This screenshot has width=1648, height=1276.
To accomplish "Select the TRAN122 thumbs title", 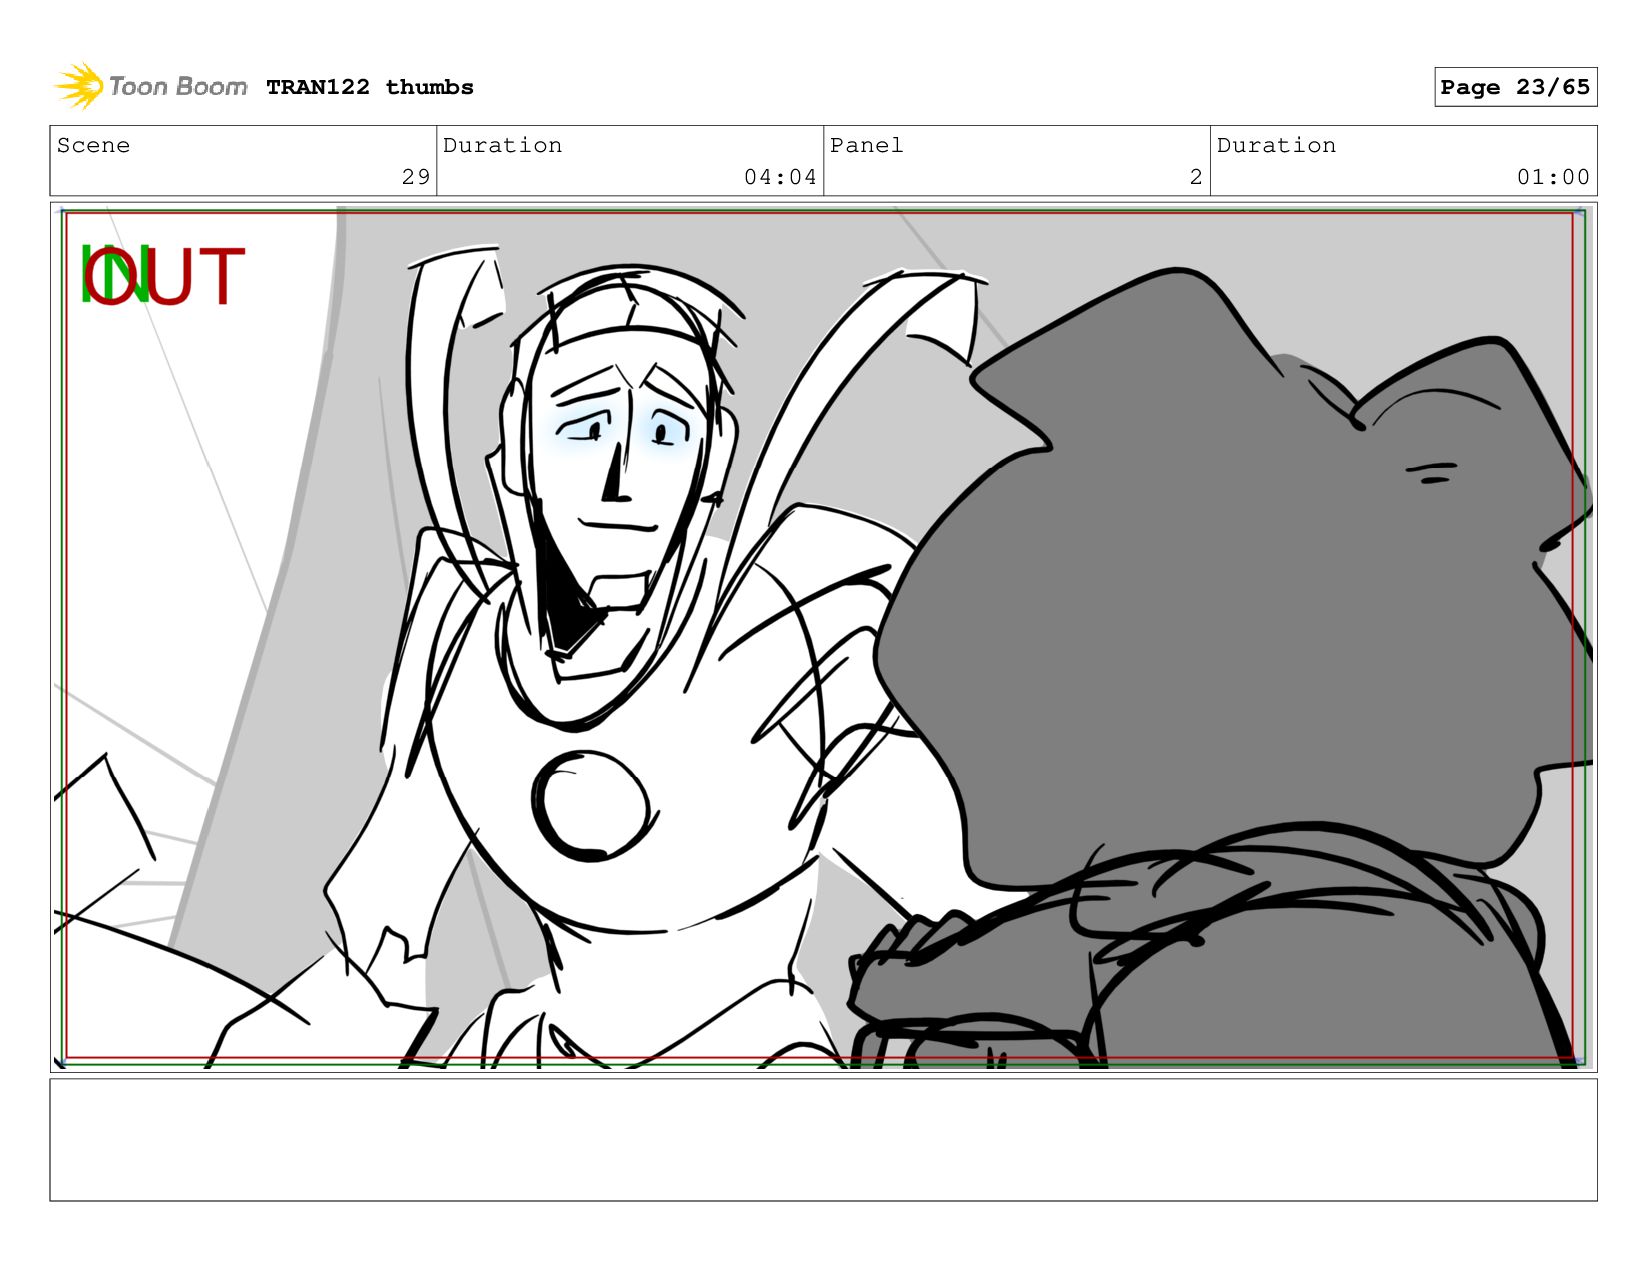I will [370, 87].
